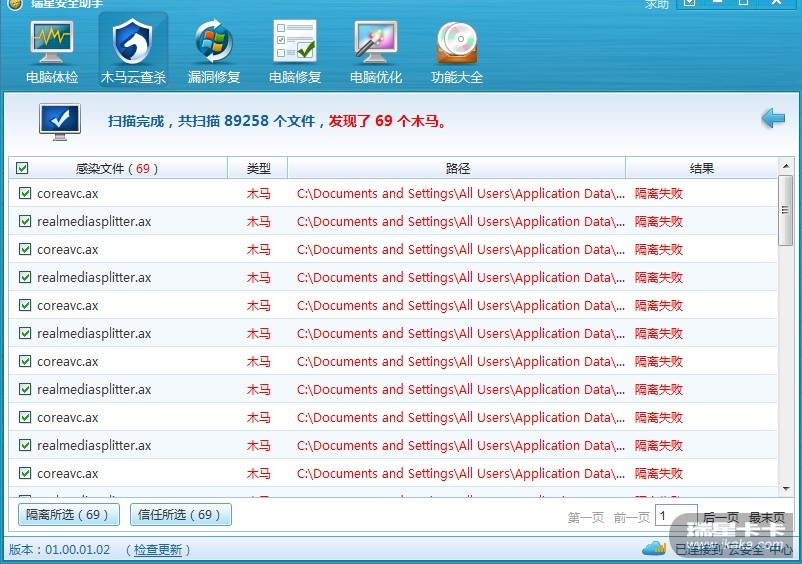Uncheck first coreavc.ax row checkbox
This screenshot has height=564, width=802.
25,193
